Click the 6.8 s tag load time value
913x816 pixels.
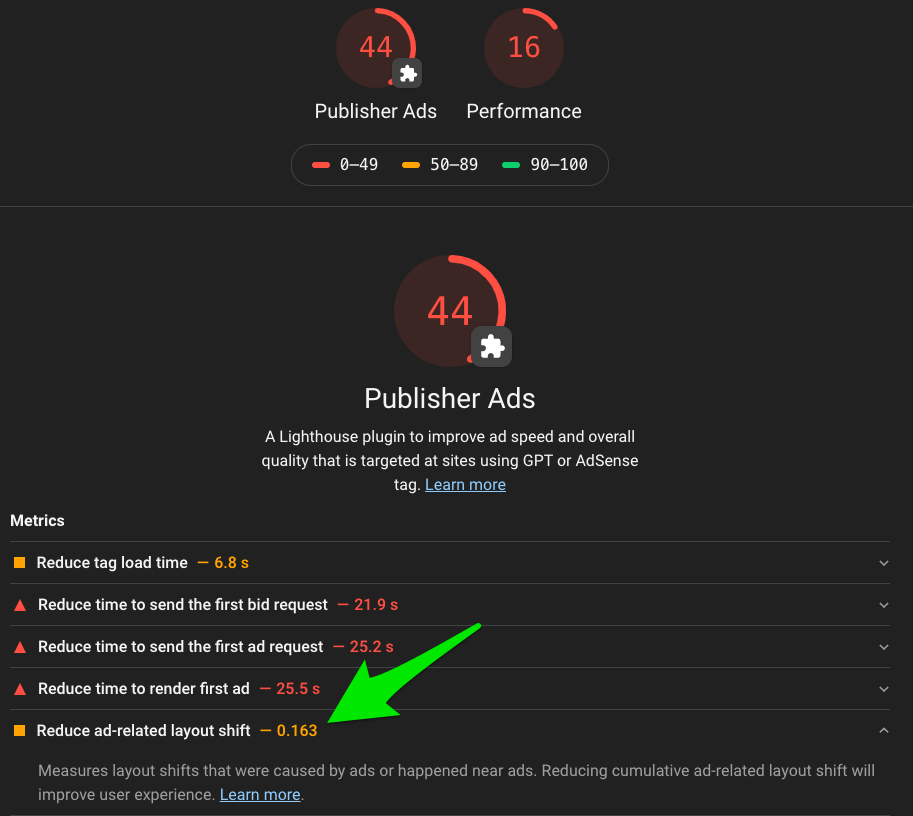231,563
